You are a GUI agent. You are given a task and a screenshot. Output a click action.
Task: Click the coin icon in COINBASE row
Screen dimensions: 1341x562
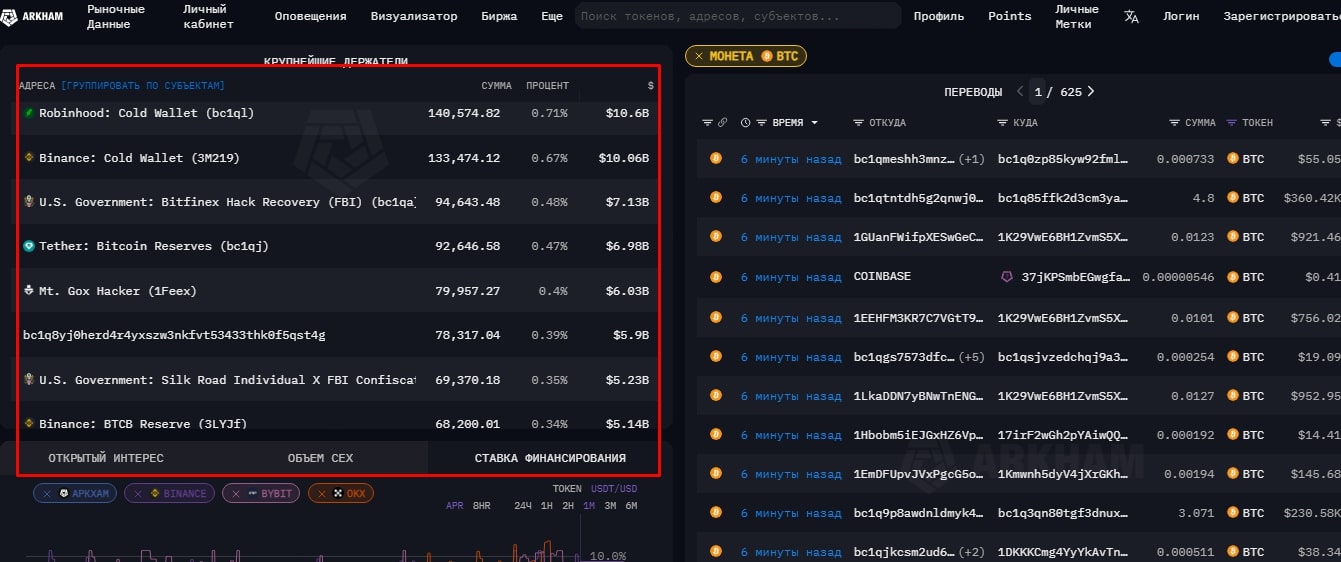point(715,276)
